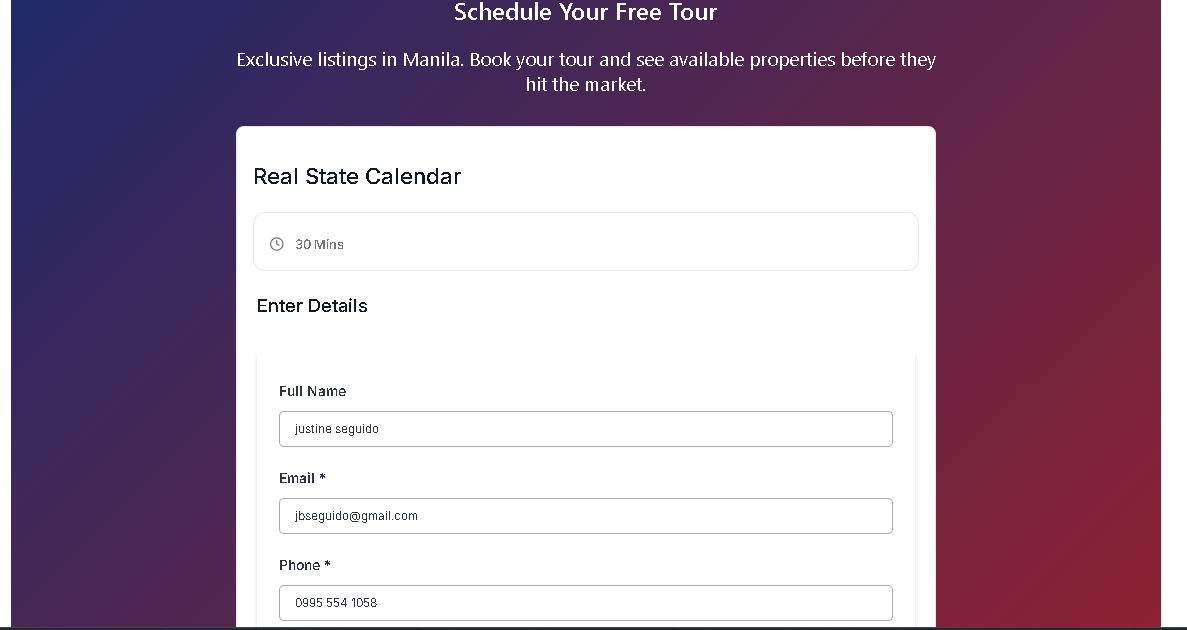
Task: Click the entered name 'justine seguido'
Action: pyautogui.click(x=337, y=429)
